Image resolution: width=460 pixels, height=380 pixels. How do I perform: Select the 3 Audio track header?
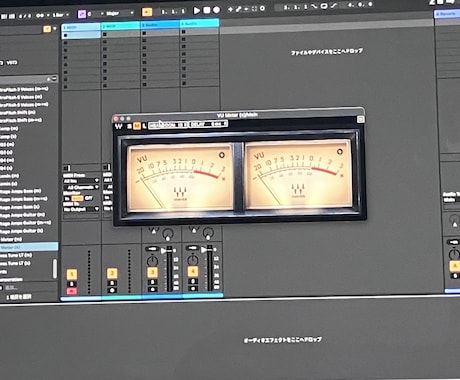[x=160, y=24]
